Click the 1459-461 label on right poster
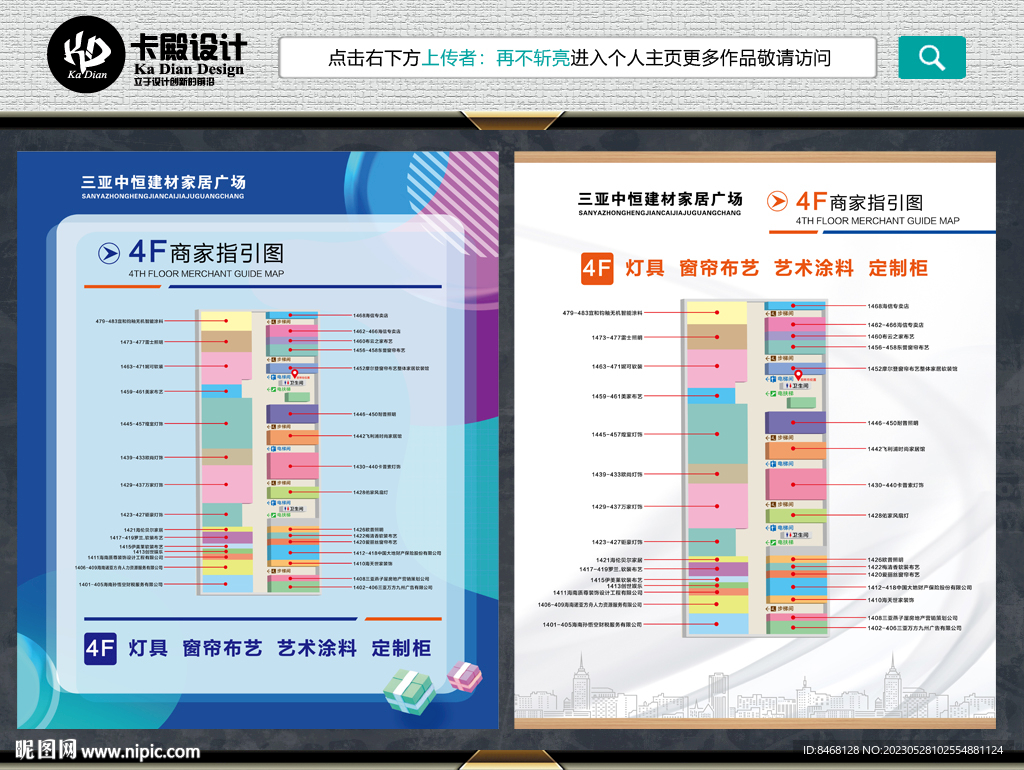 click(617, 396)
